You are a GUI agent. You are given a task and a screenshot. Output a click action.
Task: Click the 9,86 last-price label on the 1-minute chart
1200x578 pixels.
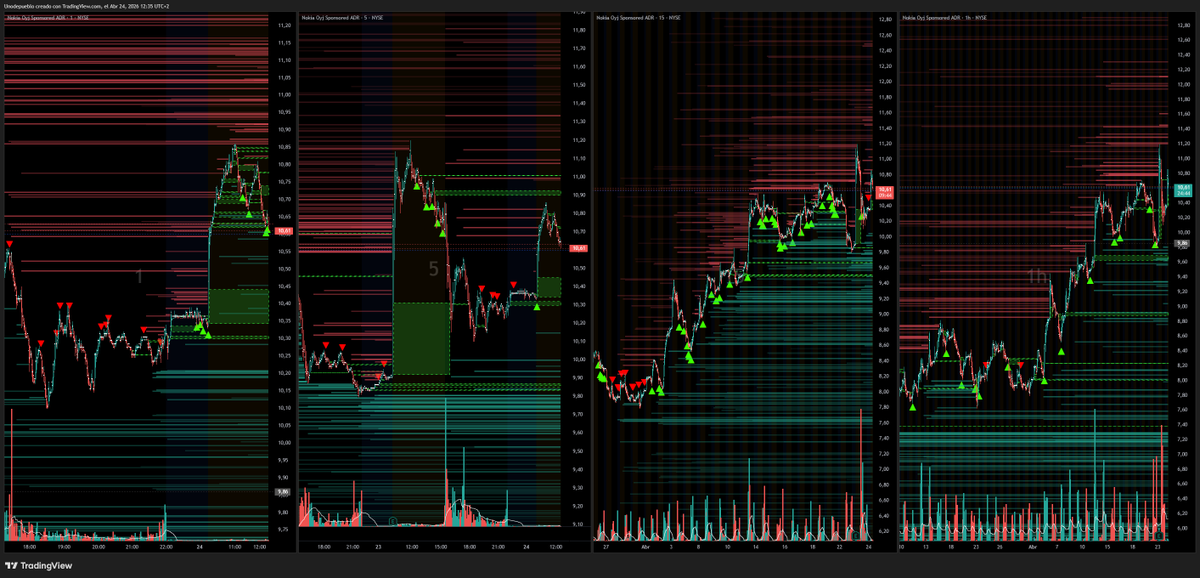(x=283, y=493)
